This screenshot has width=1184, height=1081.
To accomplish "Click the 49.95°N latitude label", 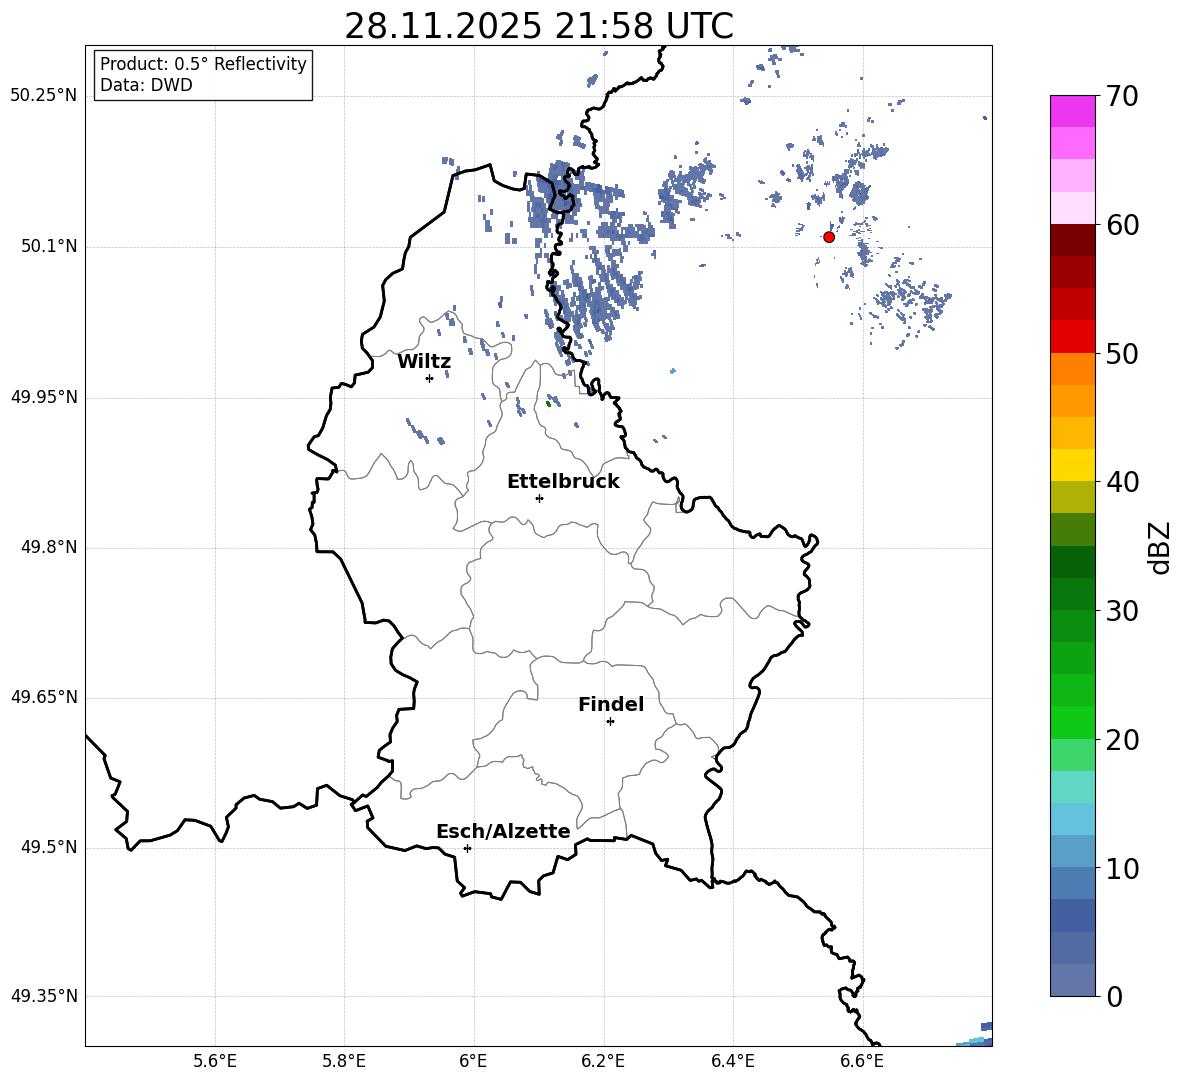I will pyautogui.click(x=44, y=397).
